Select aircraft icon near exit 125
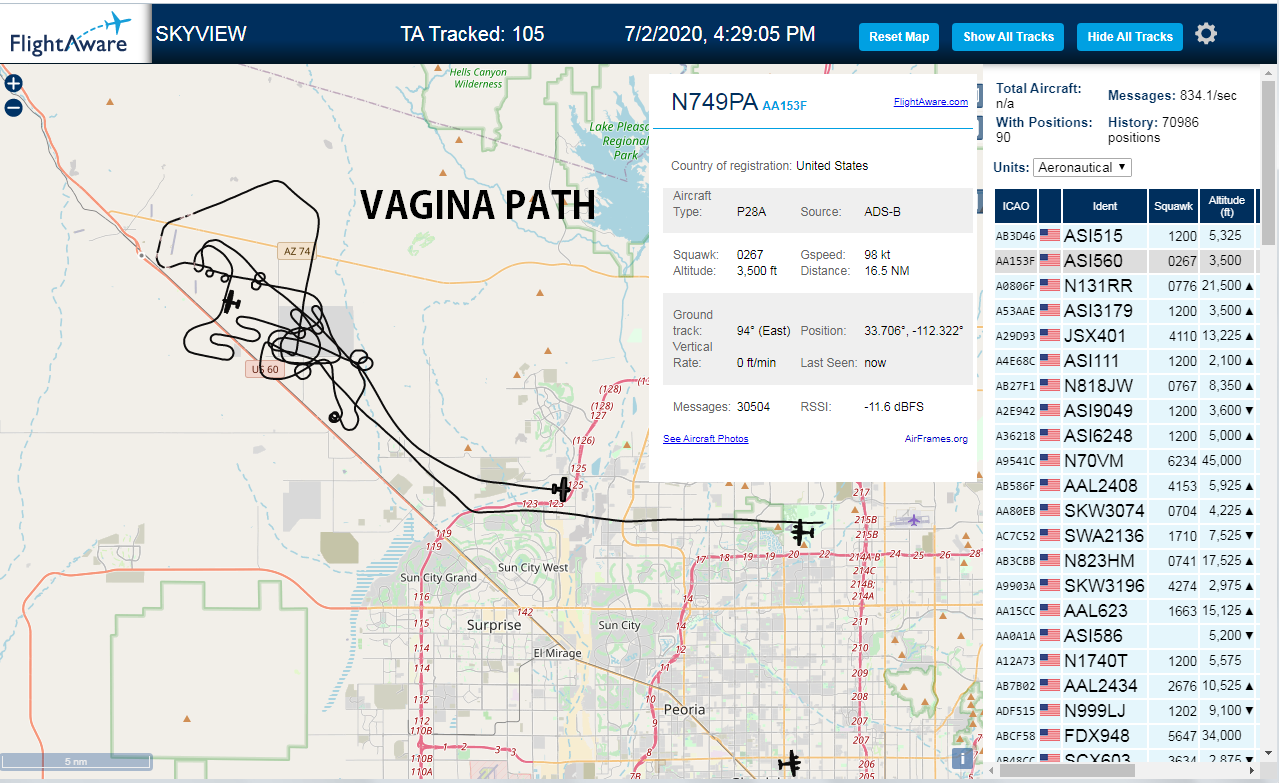The width and height of the screenshot is (1279, 783). click(562, 489)
